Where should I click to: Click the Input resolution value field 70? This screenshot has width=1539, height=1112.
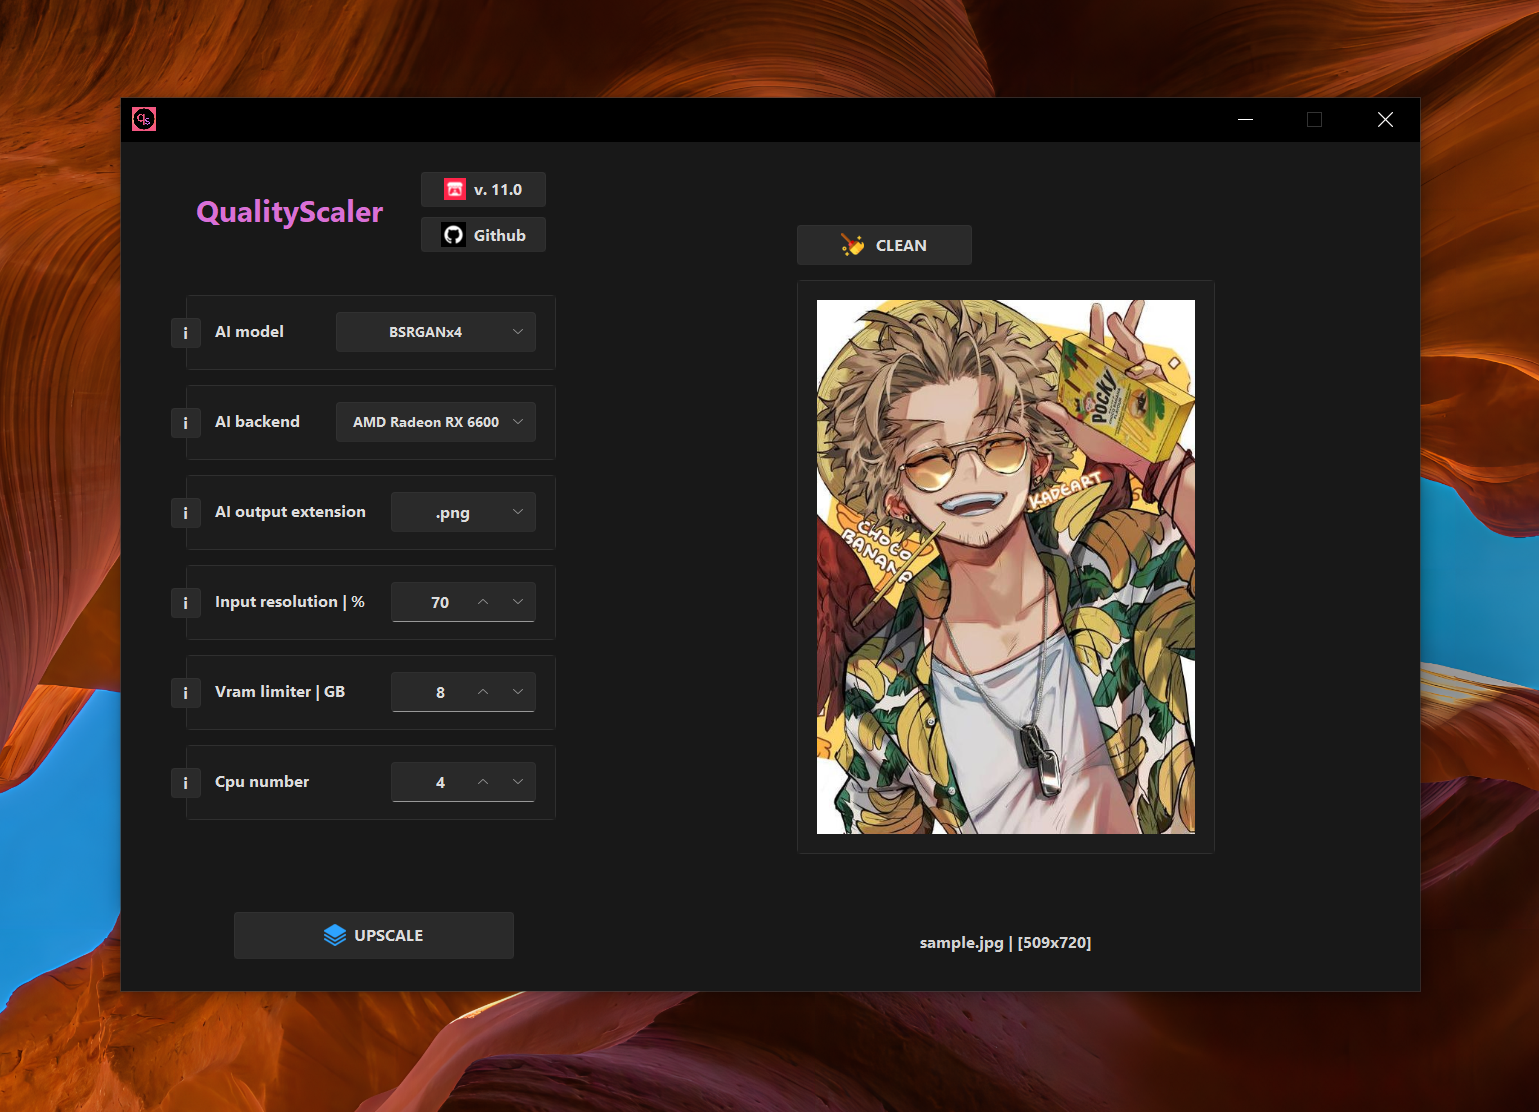tap(440, 602)
